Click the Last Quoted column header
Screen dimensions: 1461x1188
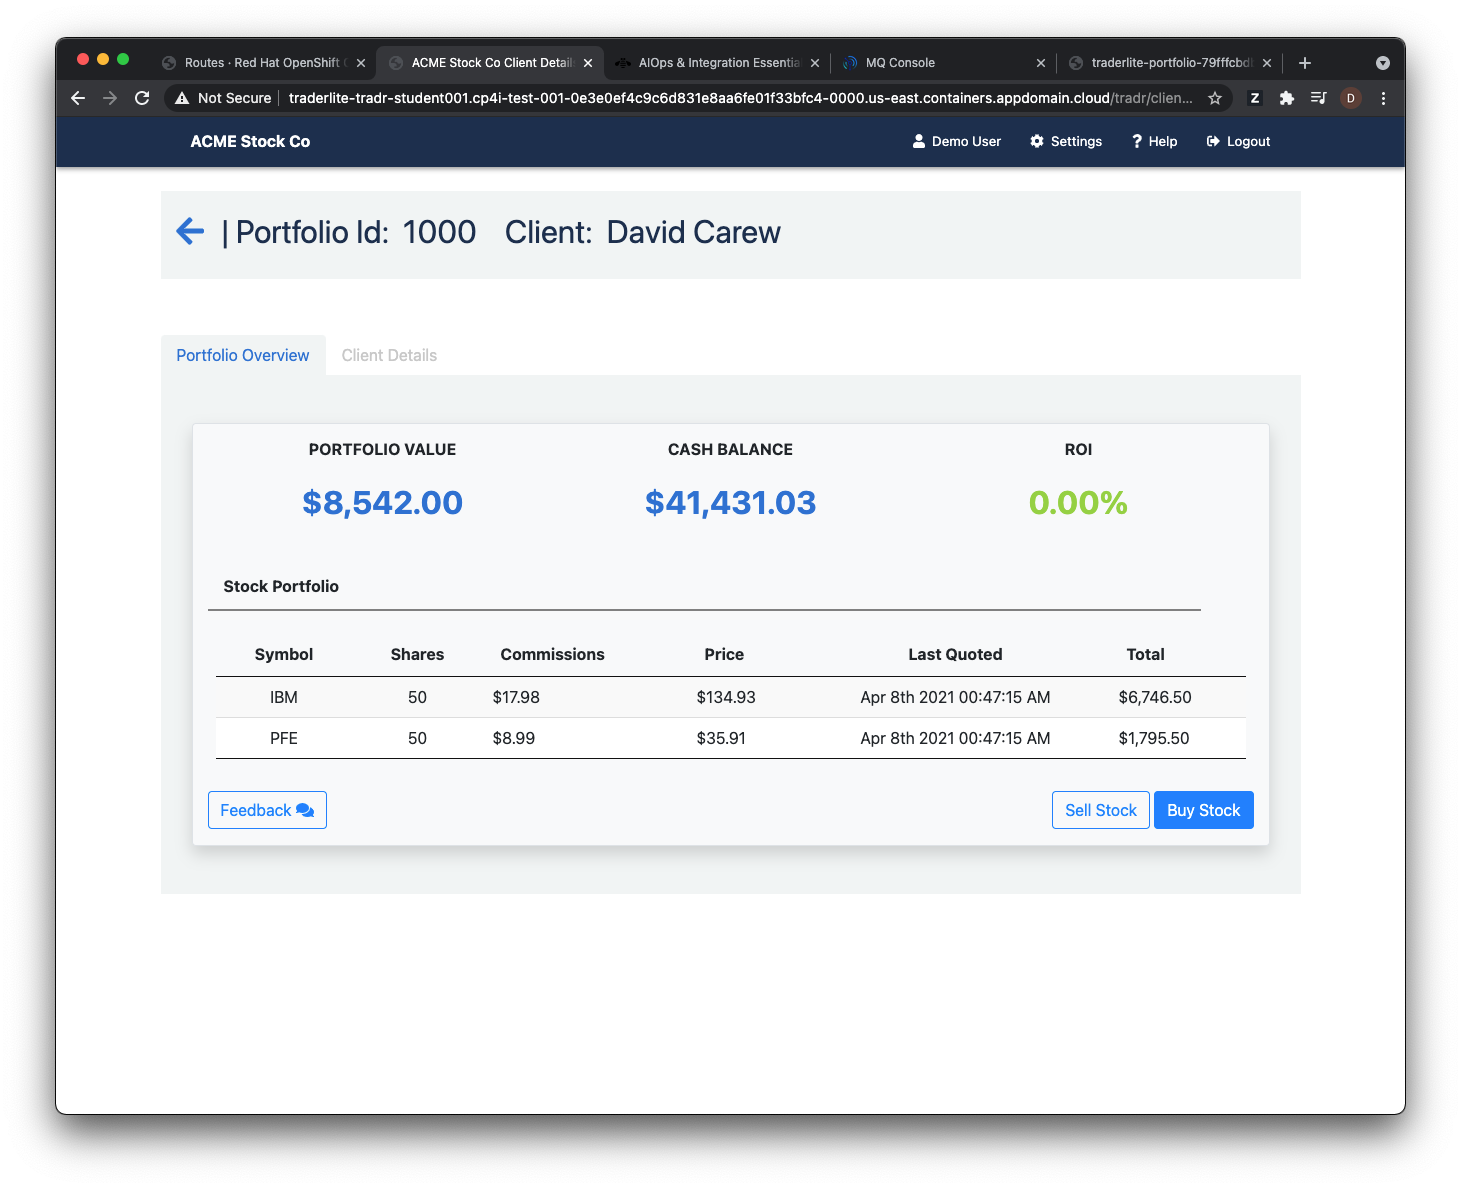click(x=955, y=654)
